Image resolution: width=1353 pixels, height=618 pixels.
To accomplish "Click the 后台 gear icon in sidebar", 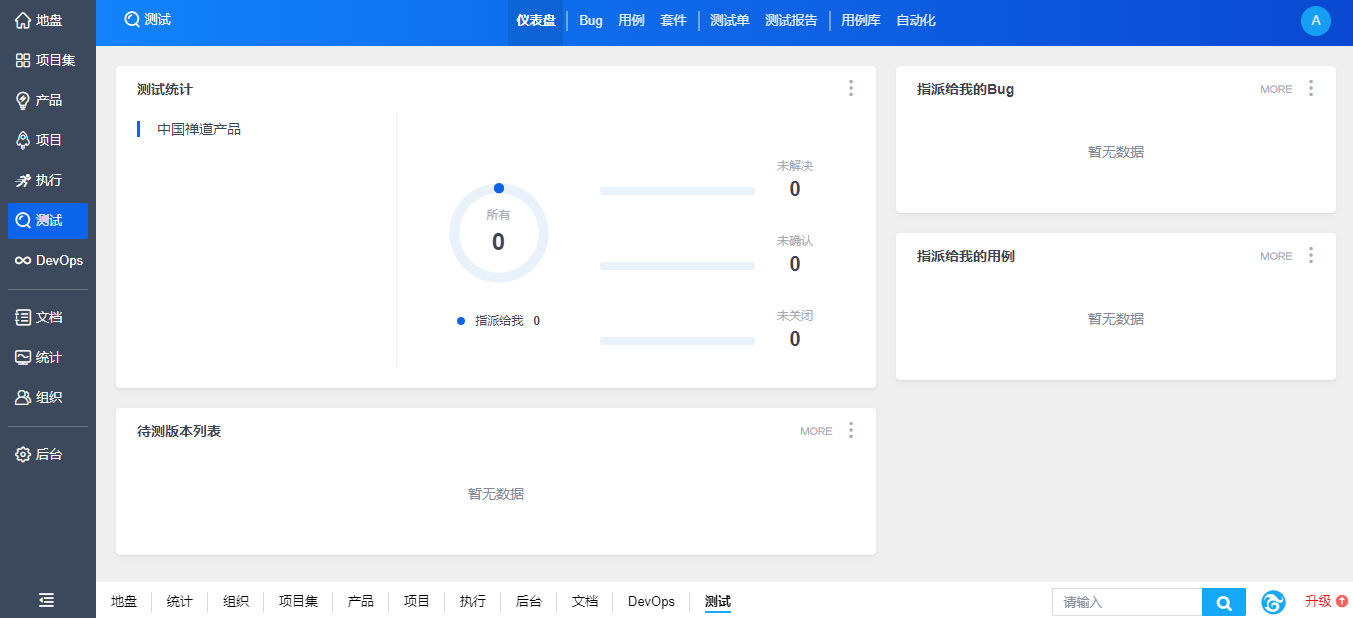I will tap(23, 455).
